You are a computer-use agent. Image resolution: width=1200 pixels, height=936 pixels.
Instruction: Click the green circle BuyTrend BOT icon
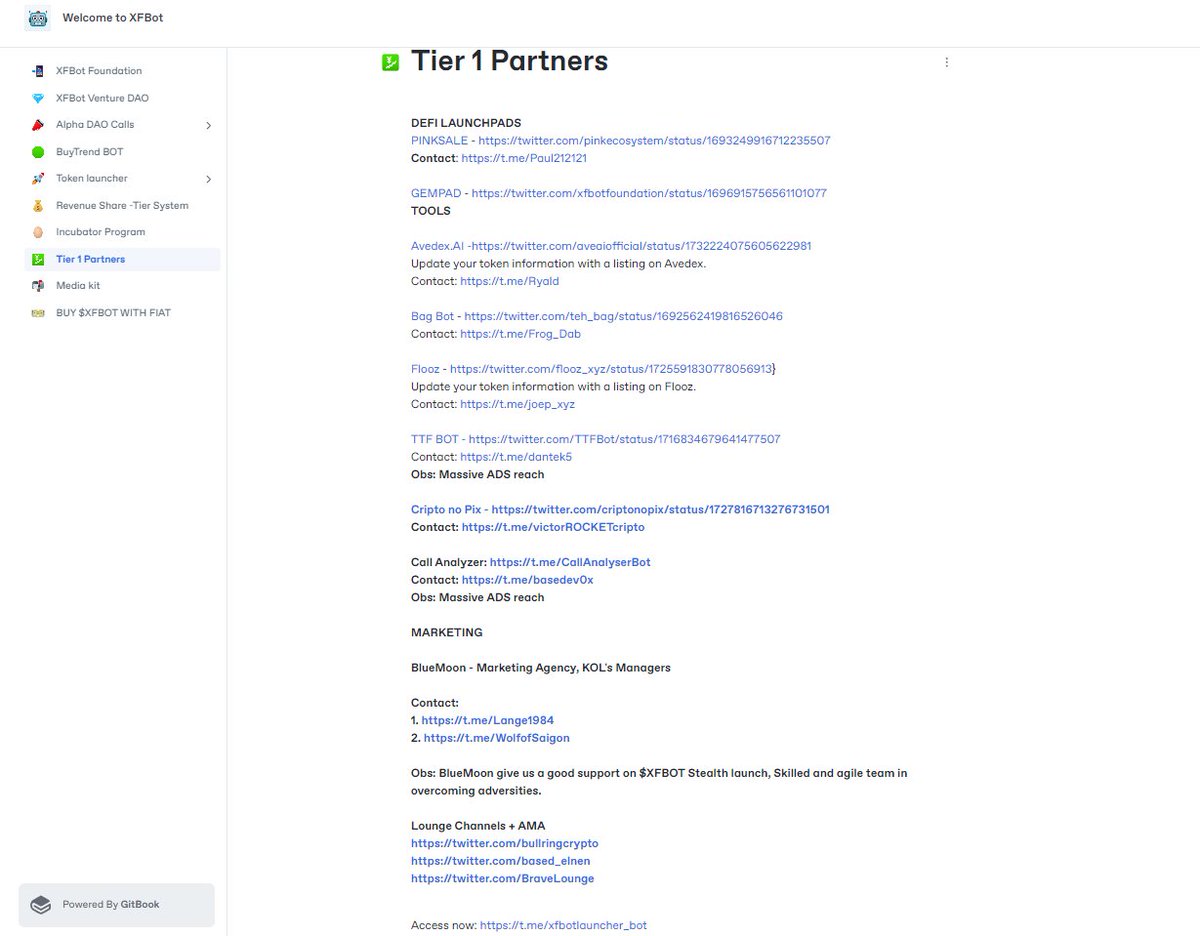tap(38, 152)
